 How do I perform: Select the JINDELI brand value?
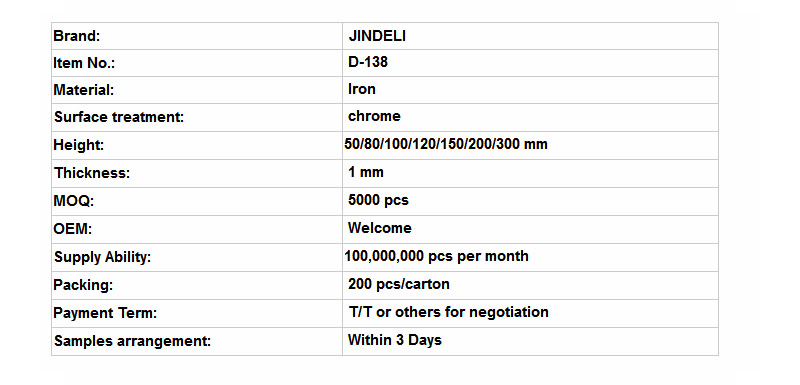(377, 36)
